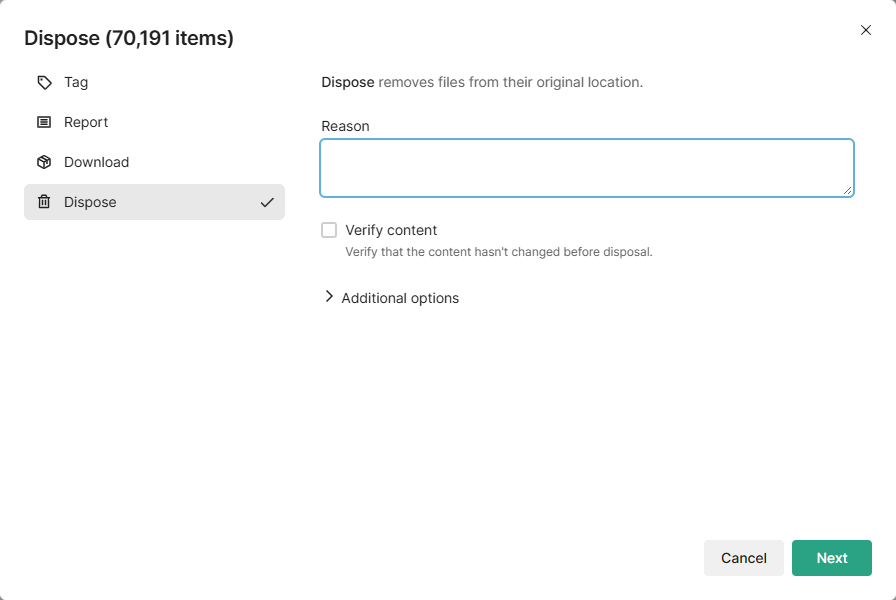
Task: Close the Dispose dialog with X
Action: [x=866, y=30]
